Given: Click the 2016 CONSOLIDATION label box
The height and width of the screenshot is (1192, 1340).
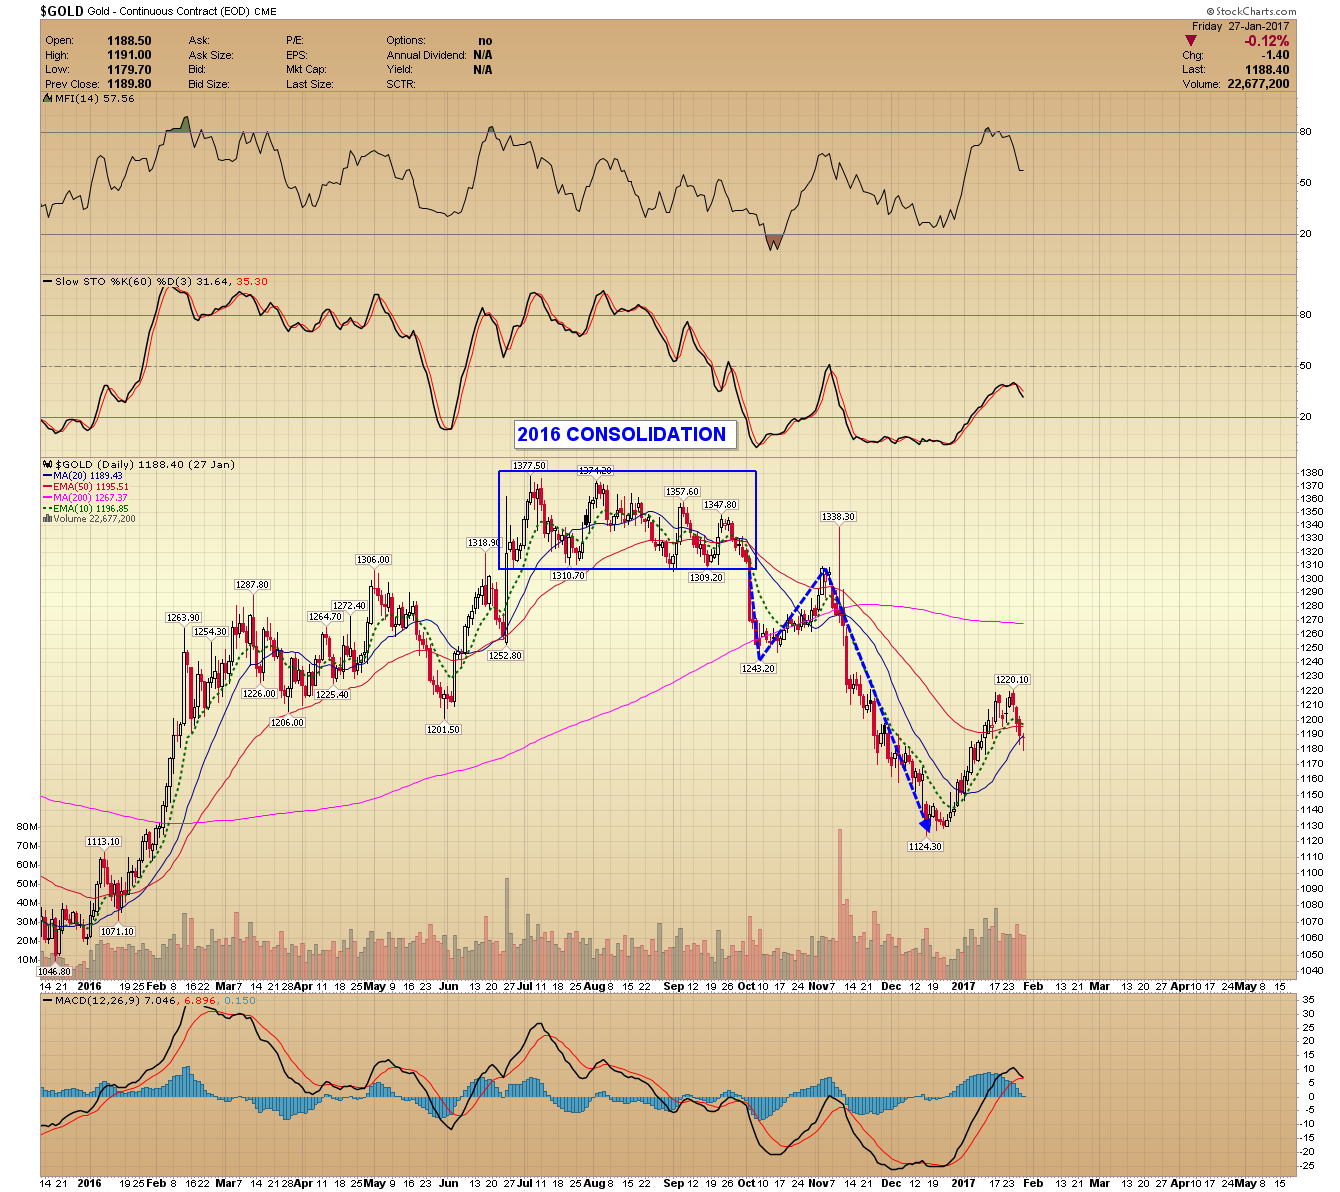Looking at the screenshot, I should click(x=621, y=434).
